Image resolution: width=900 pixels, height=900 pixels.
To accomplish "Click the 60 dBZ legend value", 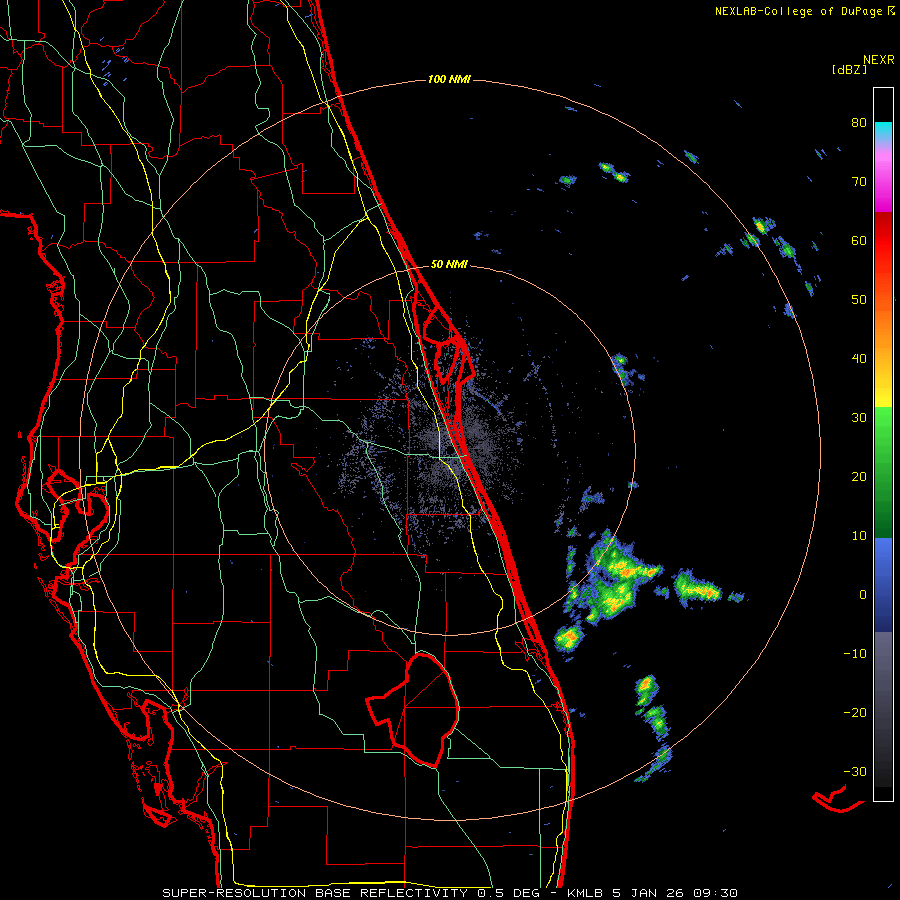I will pos(859,240).
